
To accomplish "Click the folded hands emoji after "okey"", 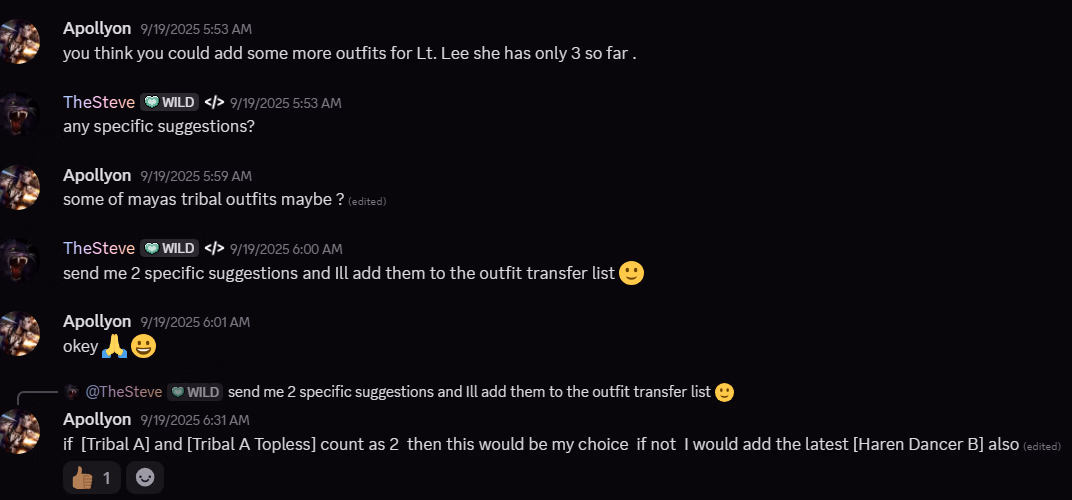I will point(115,346).
